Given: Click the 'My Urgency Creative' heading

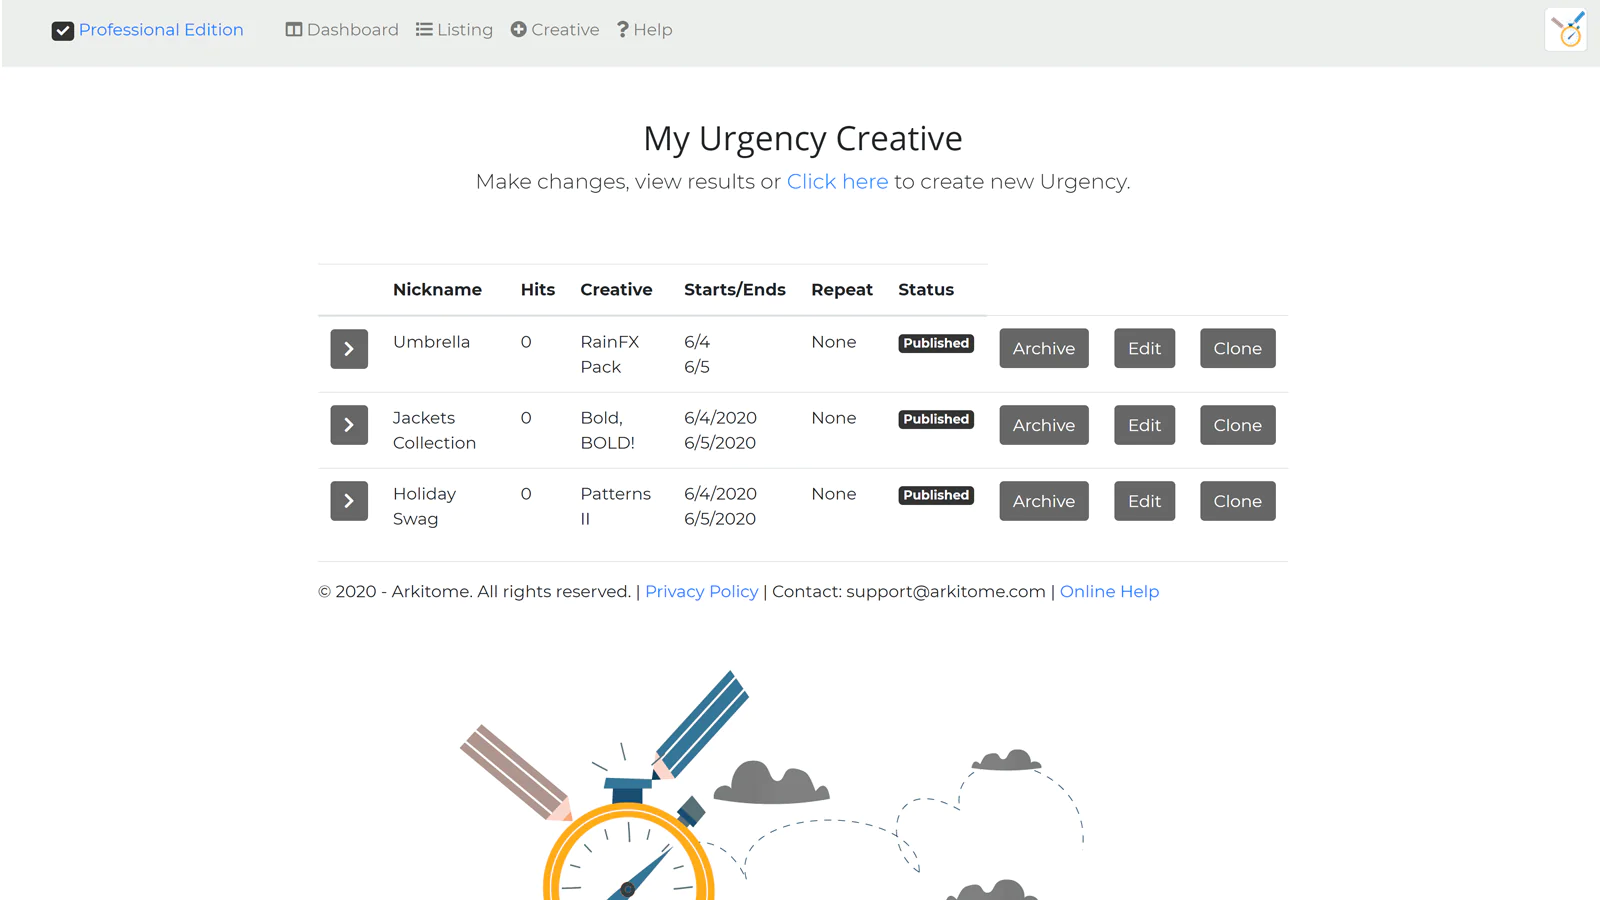Looking at the screenshot, I should (803, 139).
